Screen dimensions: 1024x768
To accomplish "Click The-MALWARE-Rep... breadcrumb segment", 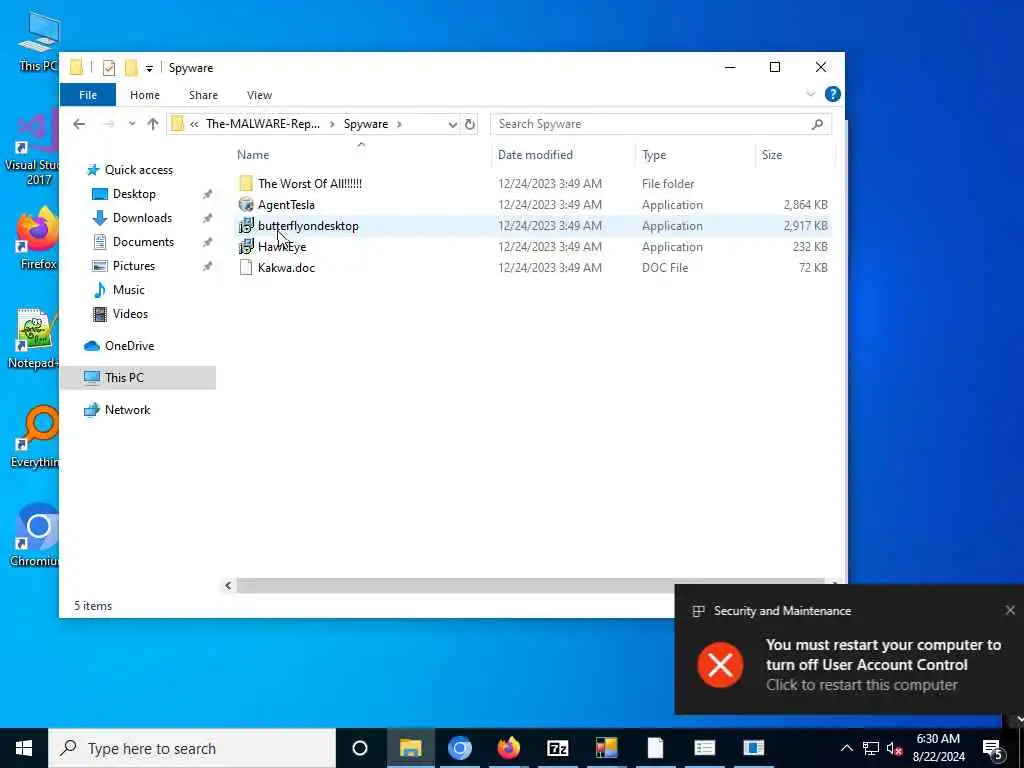I will pos(263,124).
